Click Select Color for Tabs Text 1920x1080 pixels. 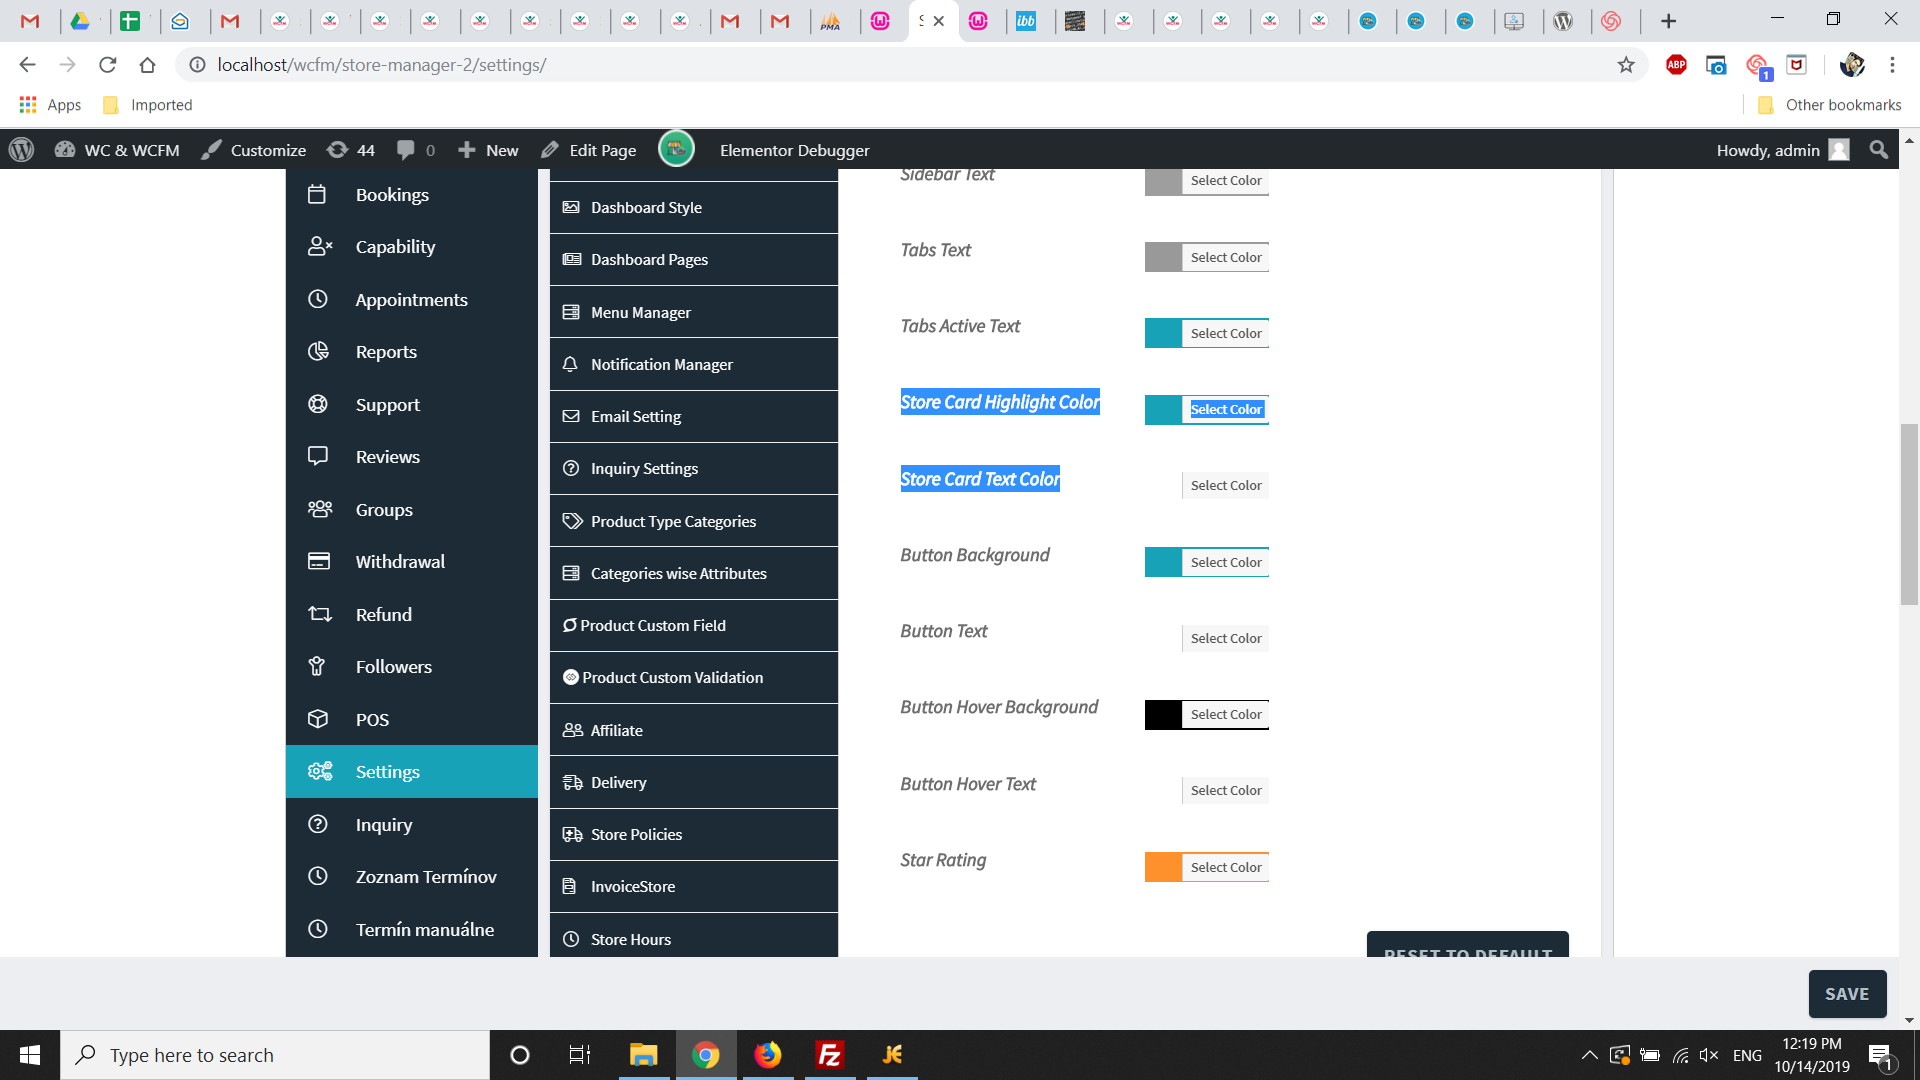click(x=1226, y=257)
